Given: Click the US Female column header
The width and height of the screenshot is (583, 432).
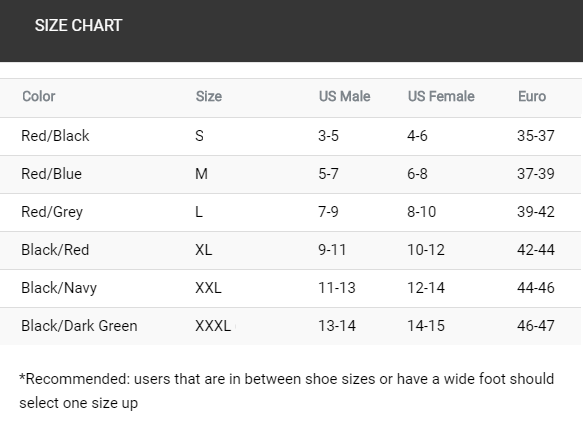Looking at the screenshot, I should point(441,96).
